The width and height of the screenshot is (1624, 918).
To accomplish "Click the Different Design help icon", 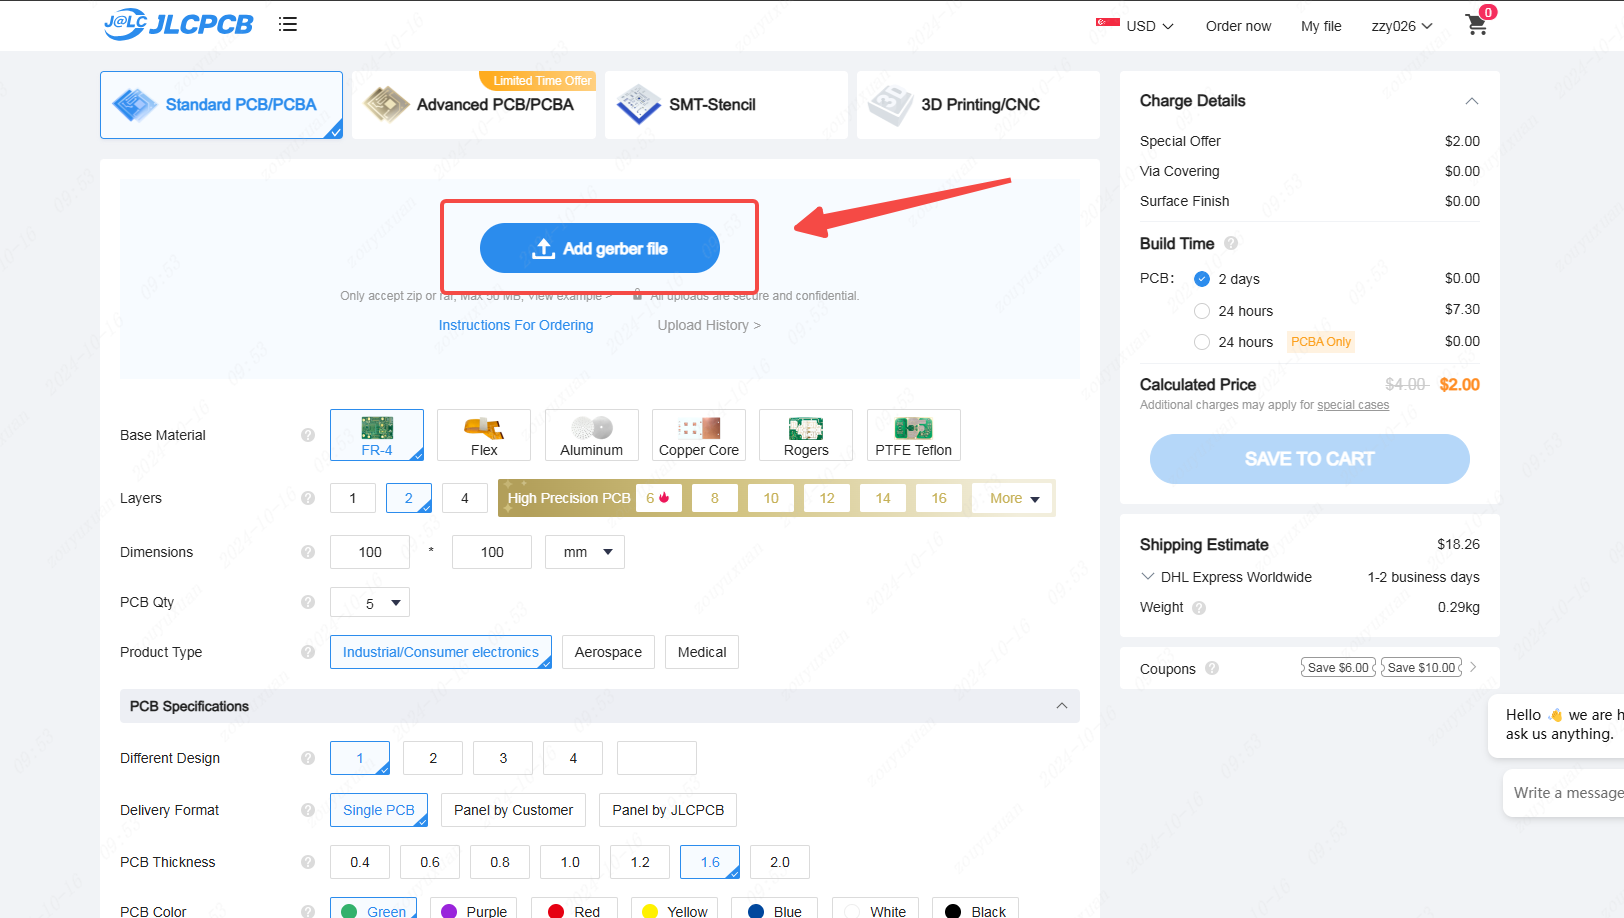I will (x=308, y=758).
